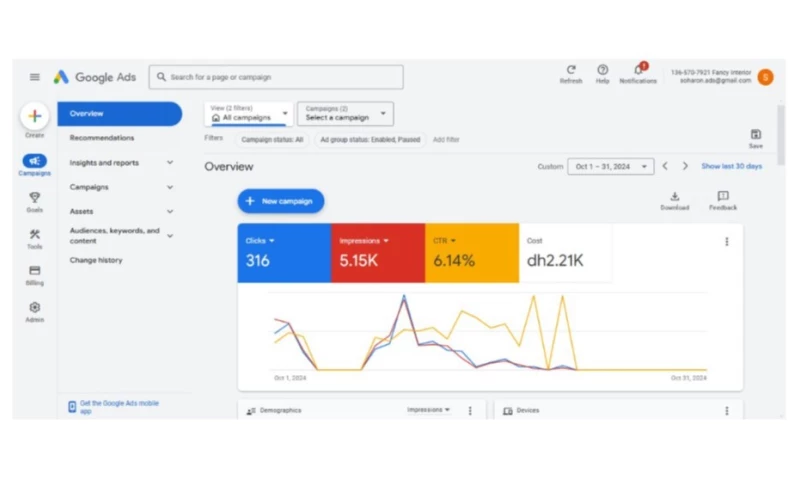Open Tools in the left sidebar

pyautogui.click(x=35, y=236)
